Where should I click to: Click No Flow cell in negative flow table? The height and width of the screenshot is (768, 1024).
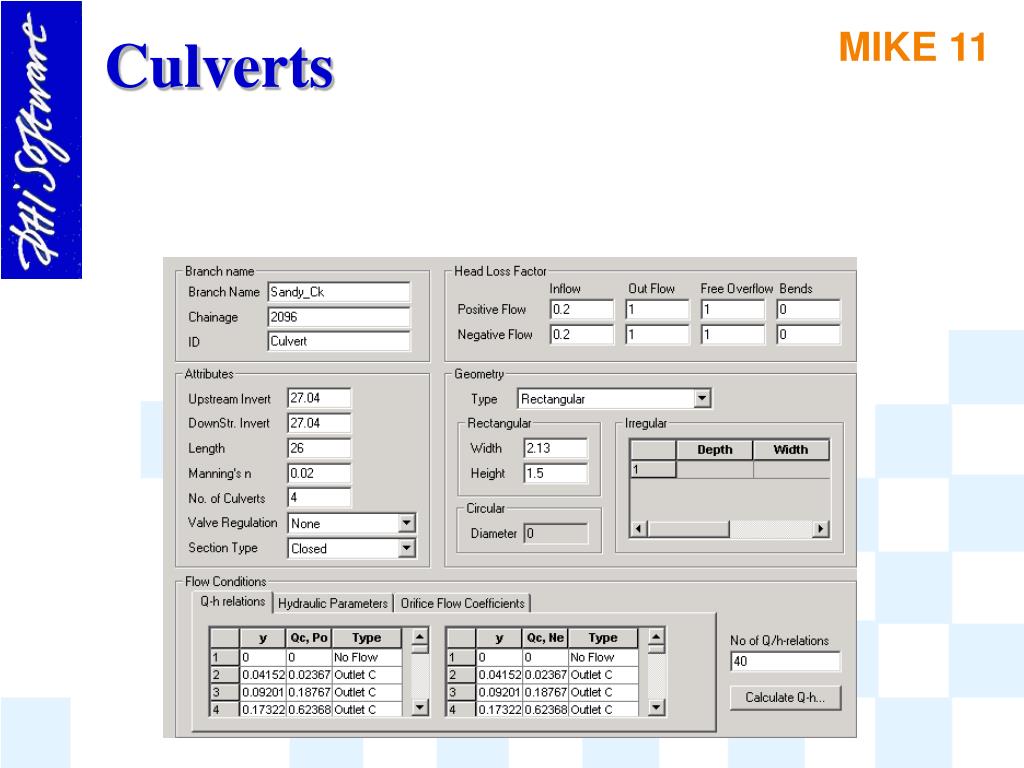point(603,657)
